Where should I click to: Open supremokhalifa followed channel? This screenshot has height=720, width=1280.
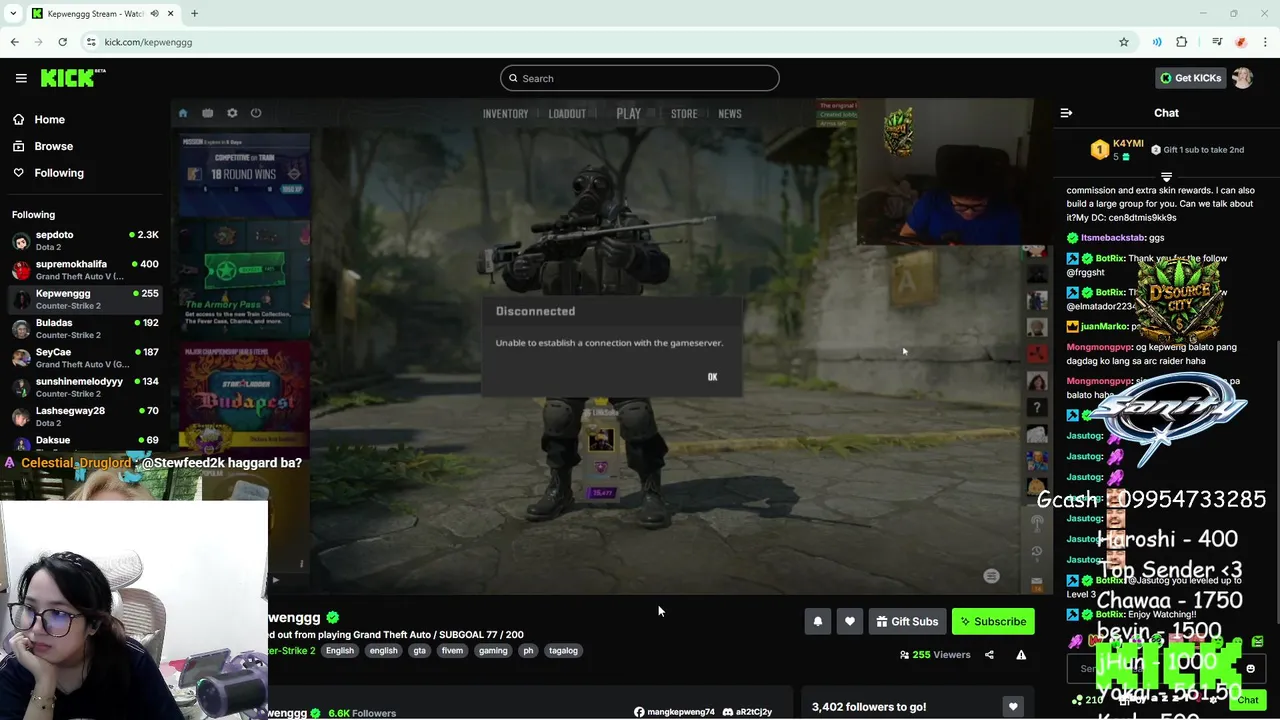click(85, 270)
